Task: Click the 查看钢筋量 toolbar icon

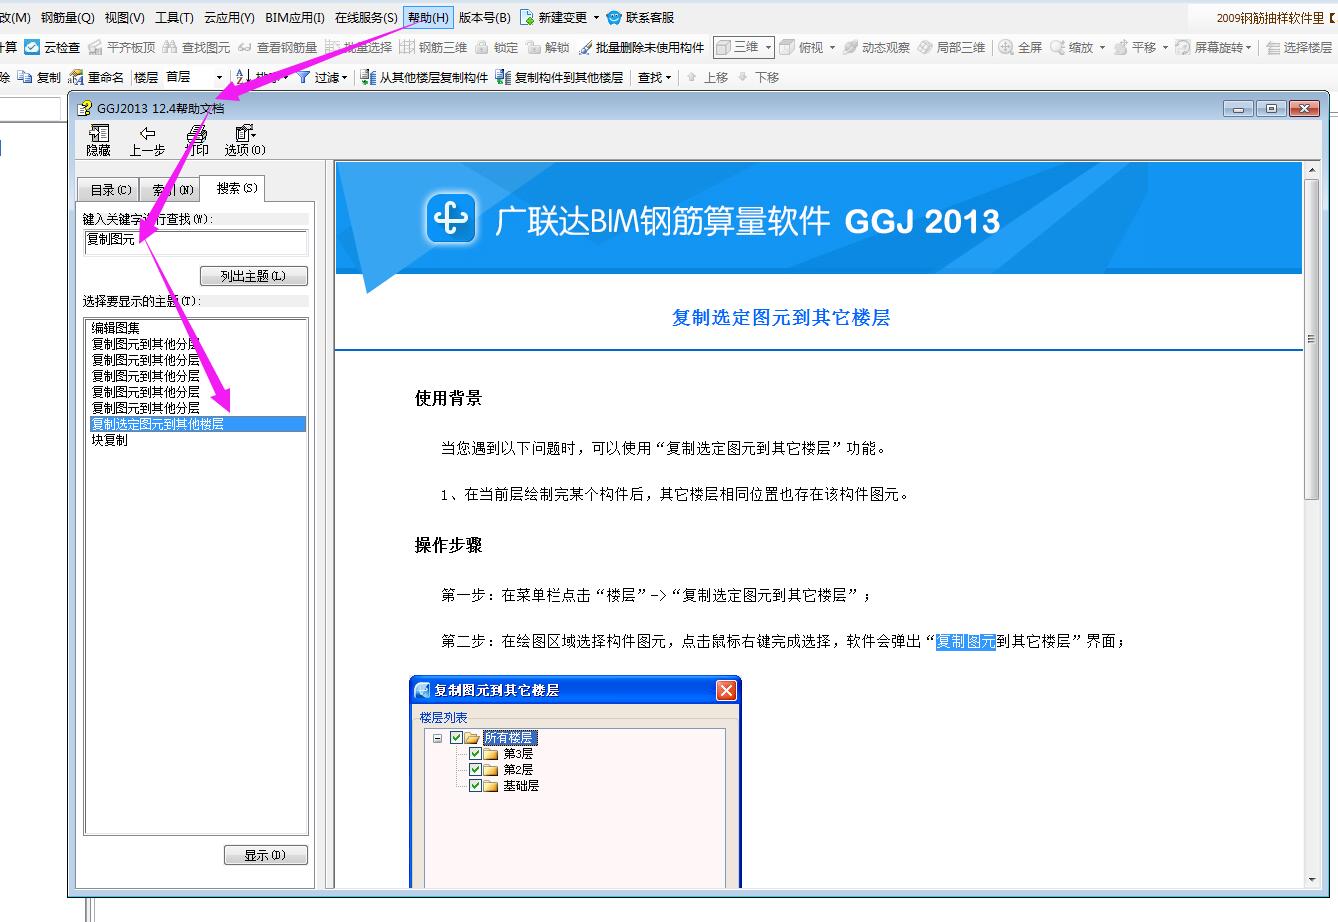Action: point(245,47)
